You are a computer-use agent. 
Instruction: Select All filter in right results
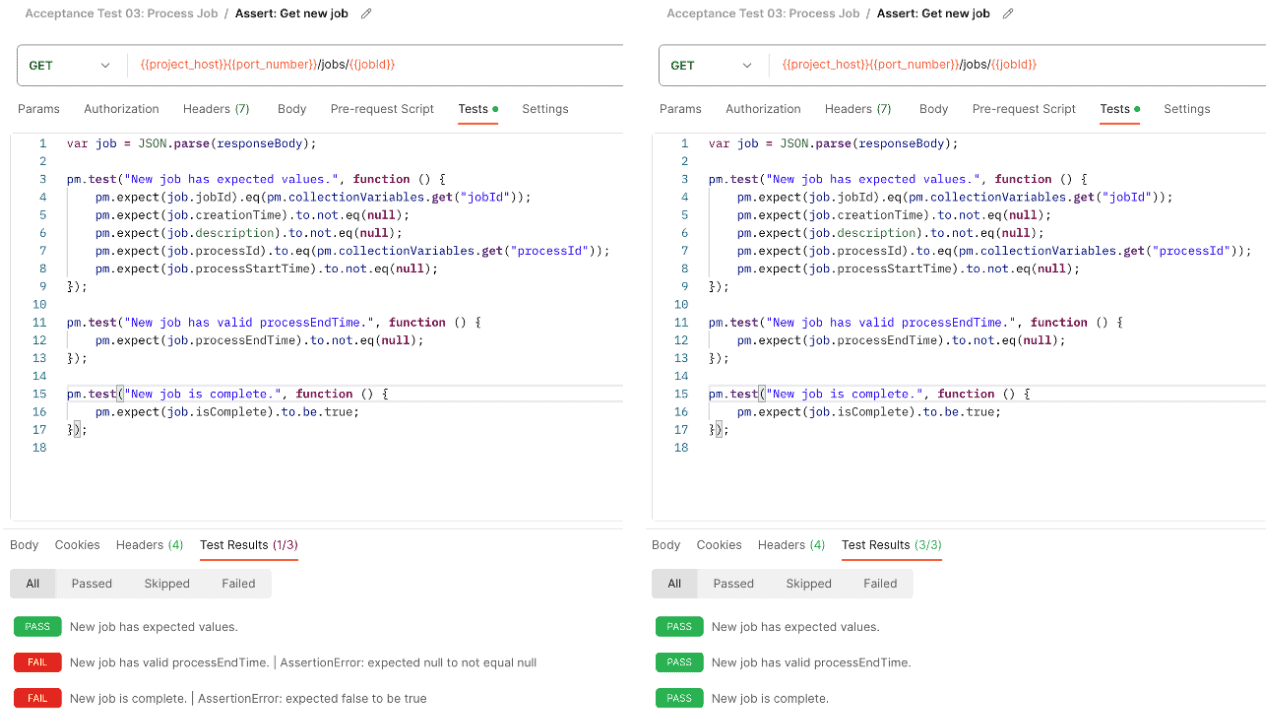coord(674,584)
